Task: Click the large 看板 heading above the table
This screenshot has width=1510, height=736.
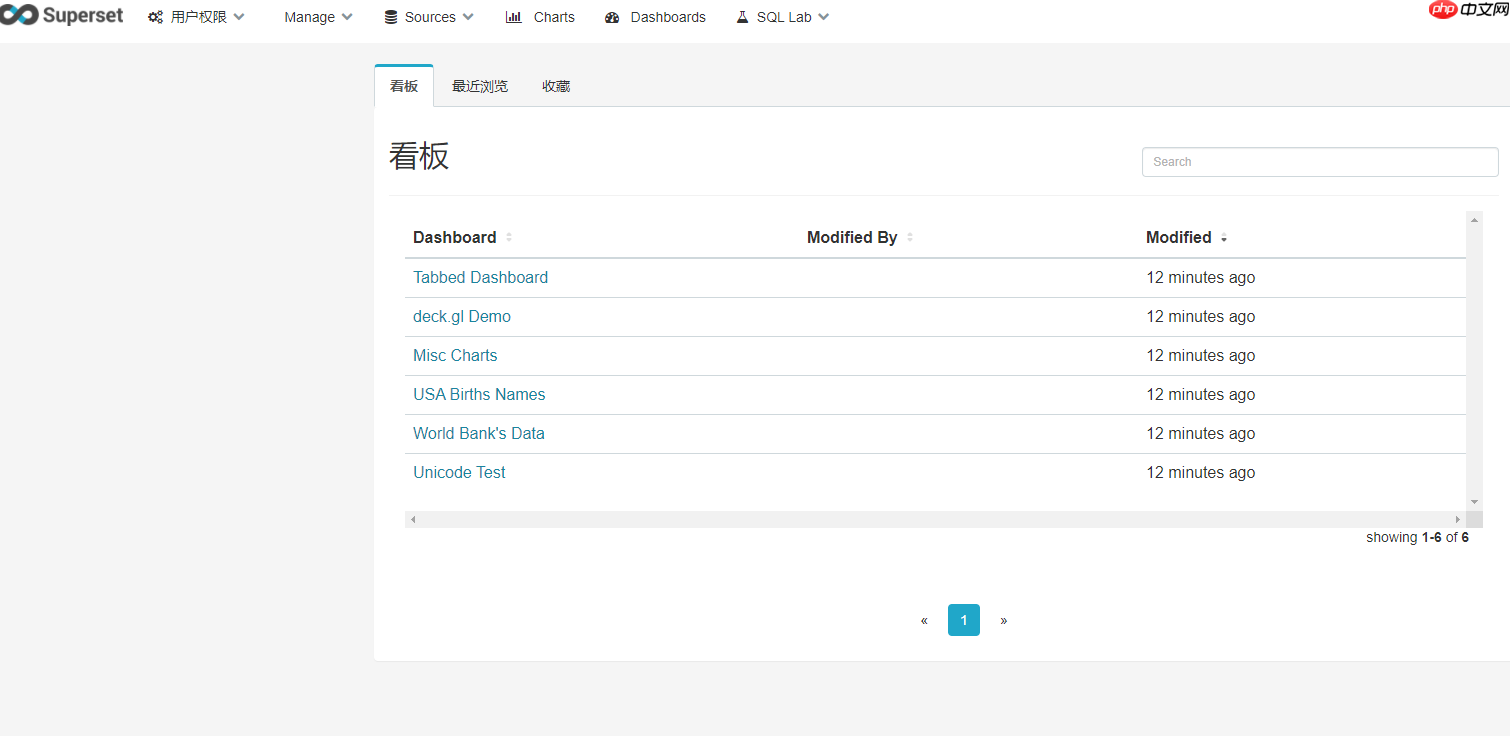Action: pos(419,156)
